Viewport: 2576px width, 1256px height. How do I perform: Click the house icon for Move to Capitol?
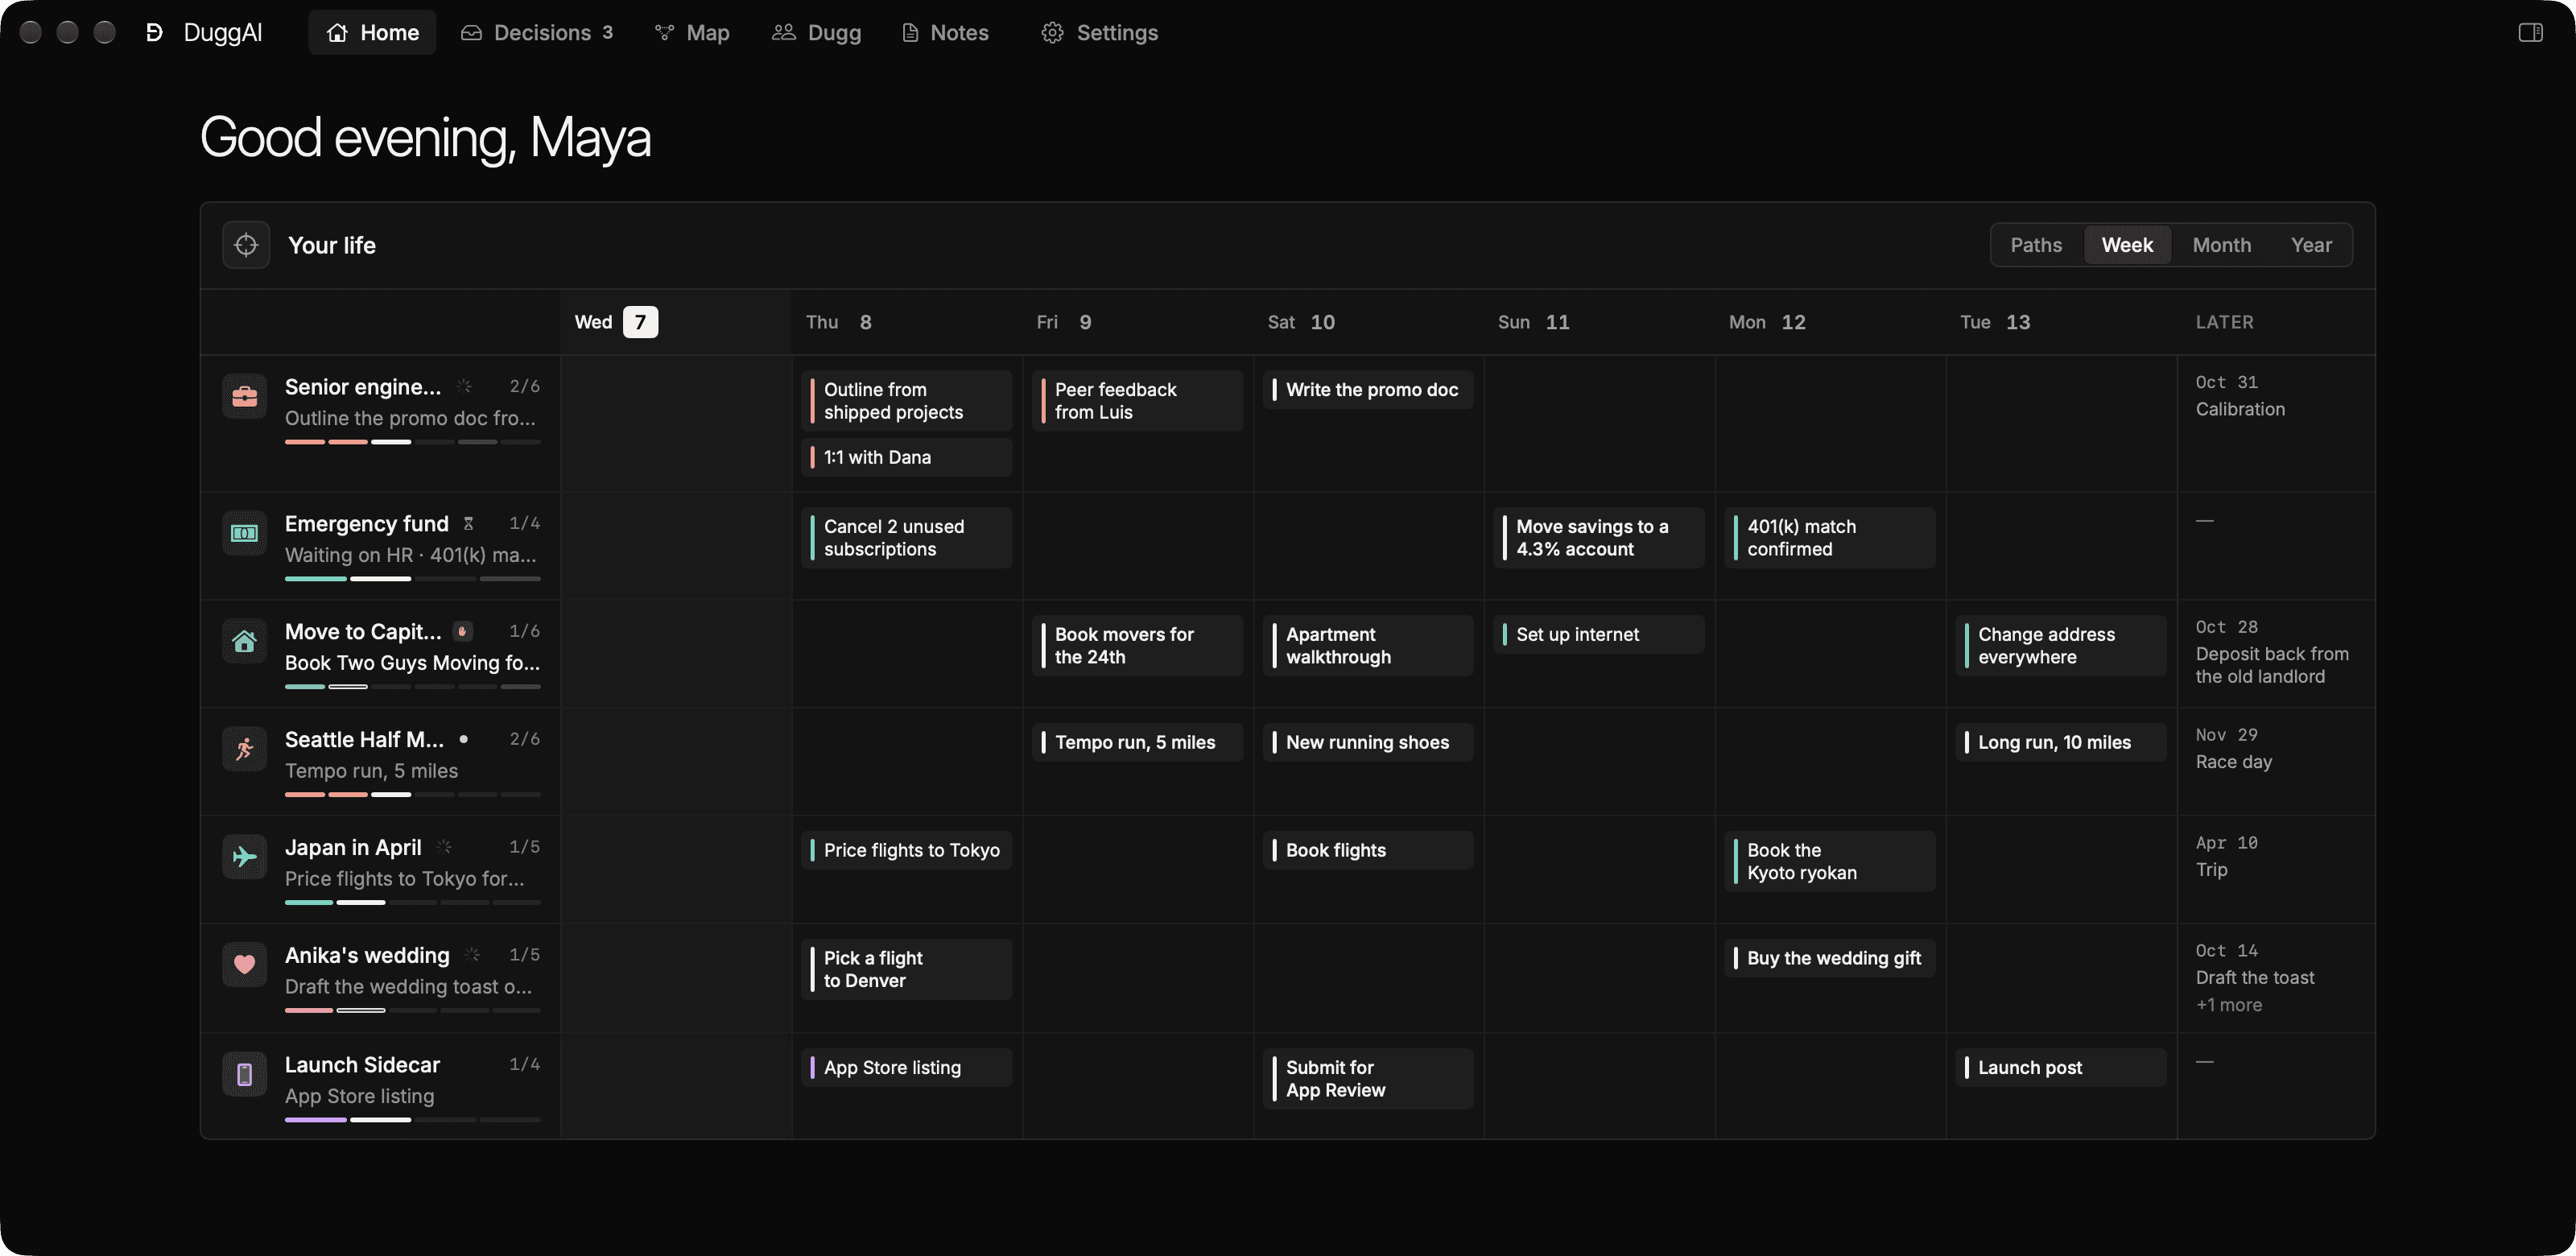coord(244,641)
